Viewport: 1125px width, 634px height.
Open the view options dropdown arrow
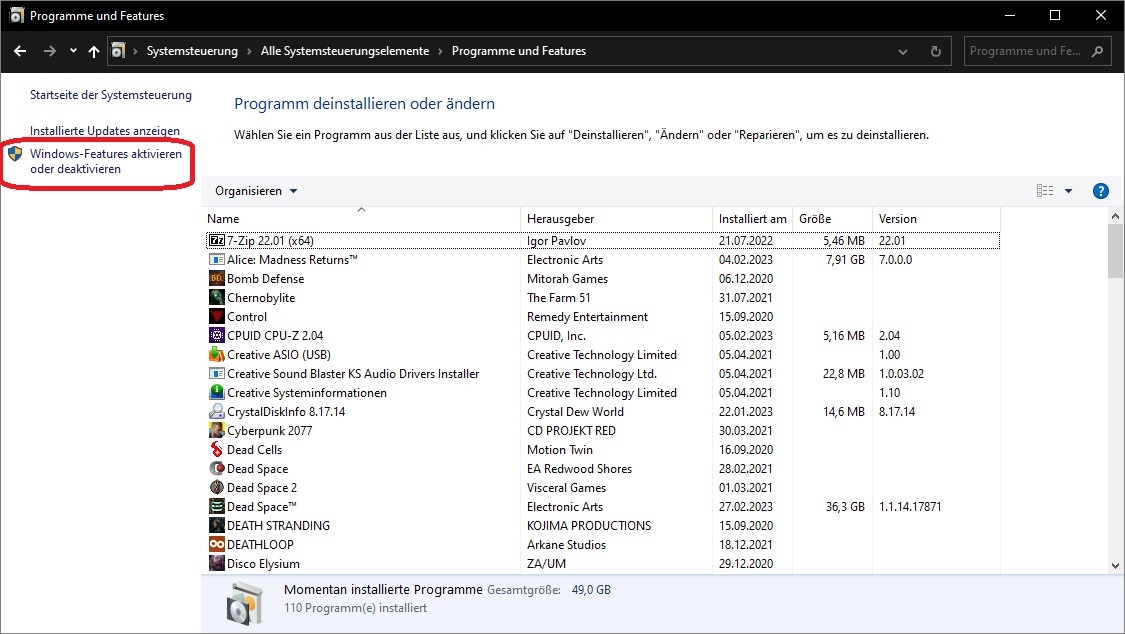pos(1068,191)
